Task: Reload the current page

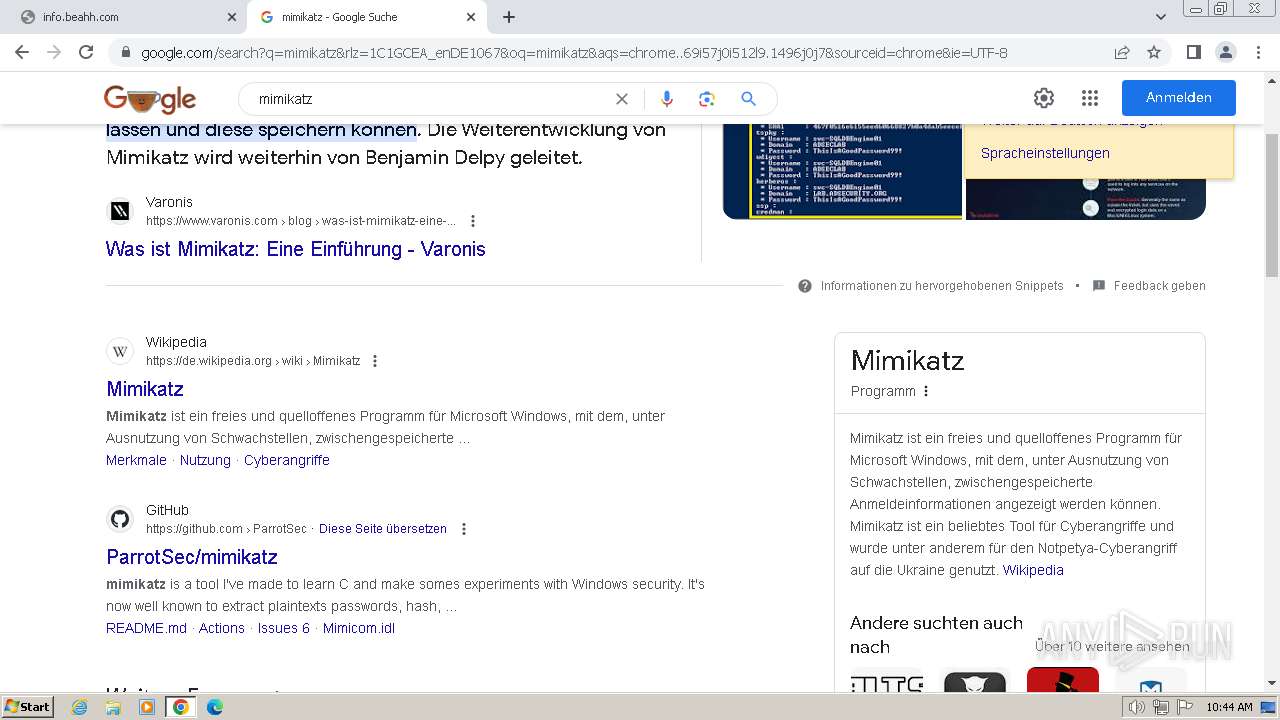Action: coord(86,52)
